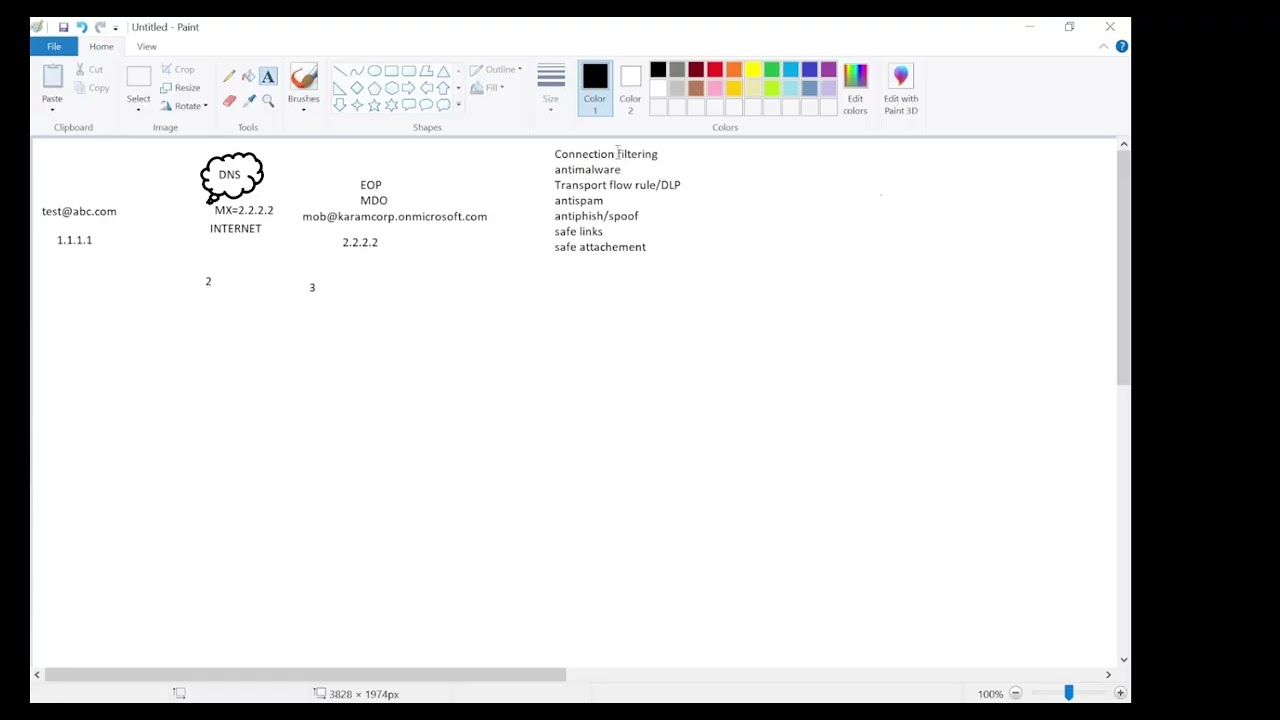Screen dimensions: 1280x720
Task: Choose the Rectangle shape
Action: click(391, 71)
